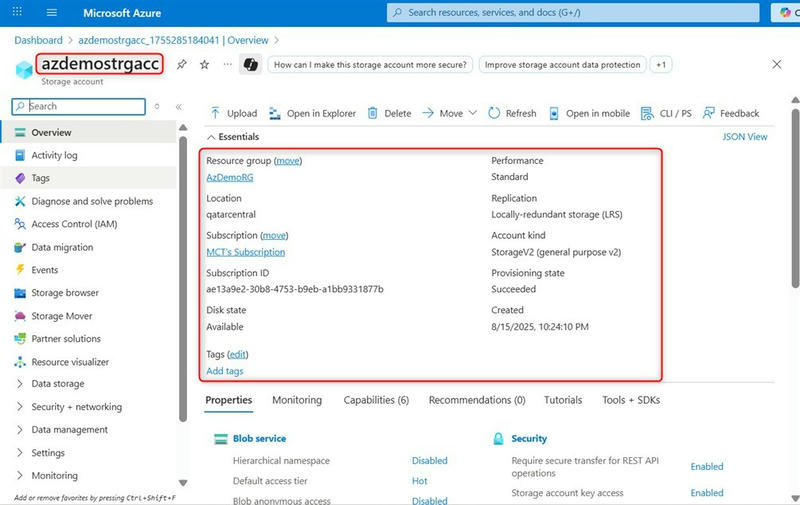Switch to Monitoring tab
The width and height of the screenshot is (800, 505).
click(297, 400)
